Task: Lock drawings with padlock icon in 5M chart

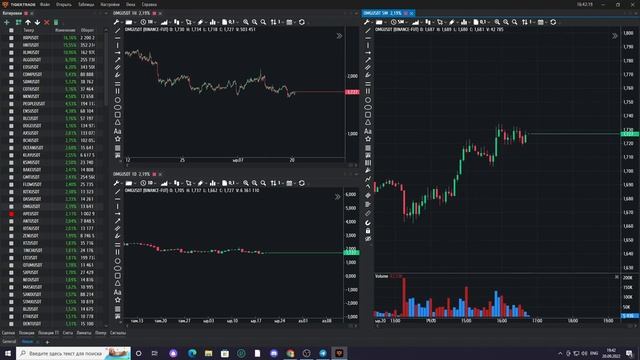Action: [368, 231]
